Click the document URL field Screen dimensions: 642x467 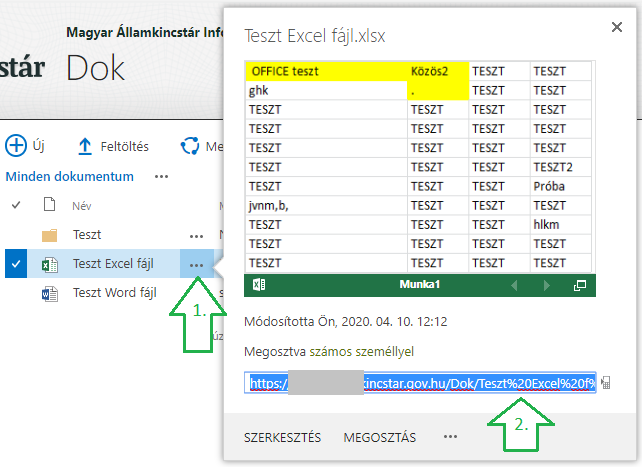coord(420,383)
